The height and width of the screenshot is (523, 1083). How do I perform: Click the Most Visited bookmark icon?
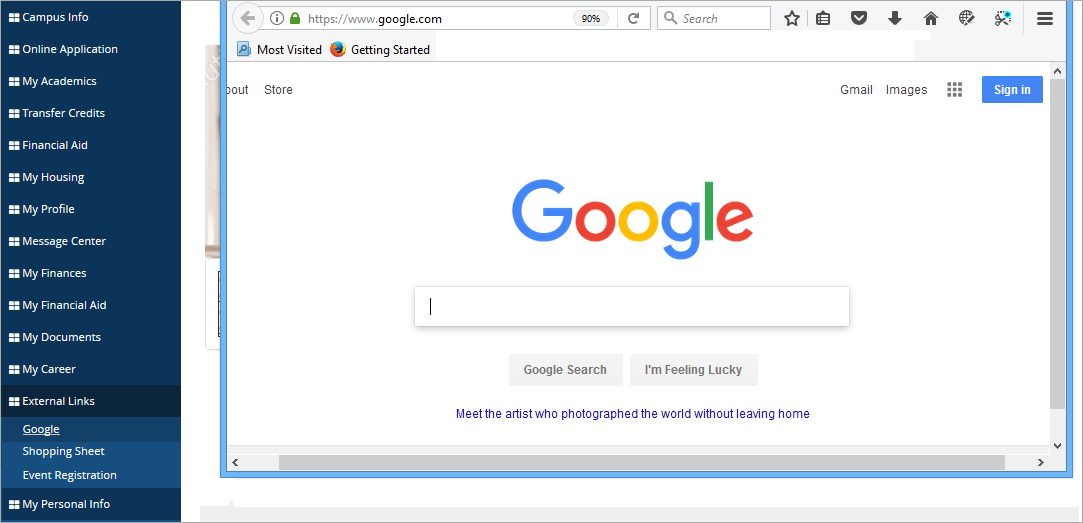click(x=244, y=49)
